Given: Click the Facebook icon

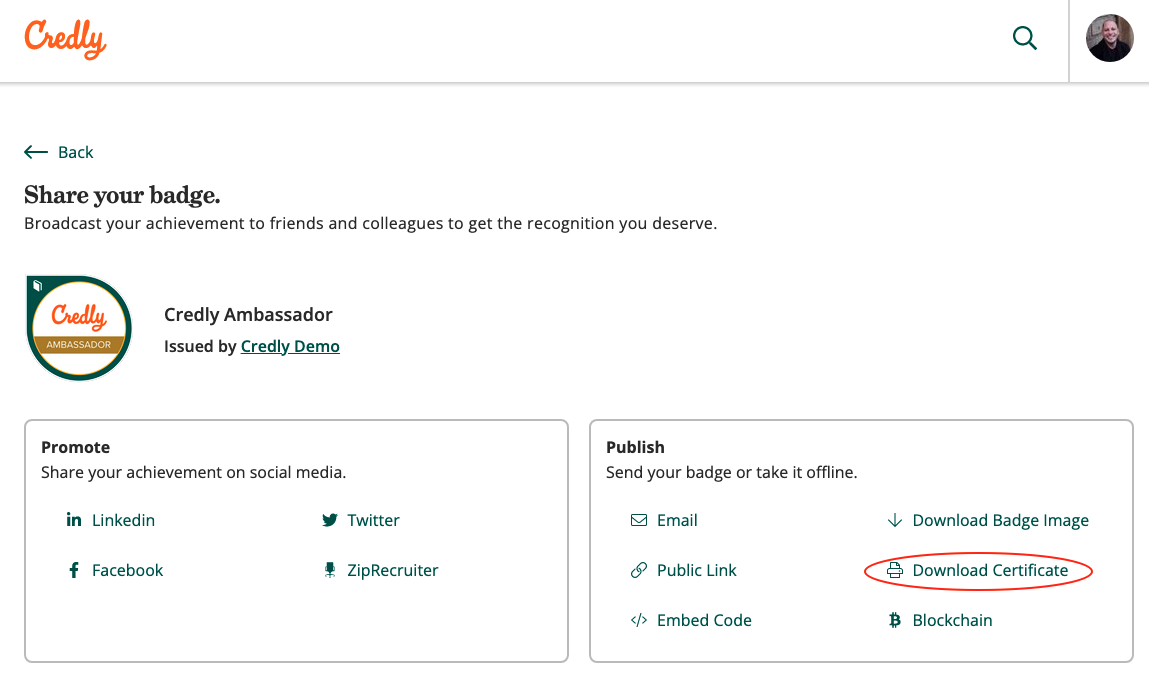Looking at the screenshot, I should click(74, 570).
